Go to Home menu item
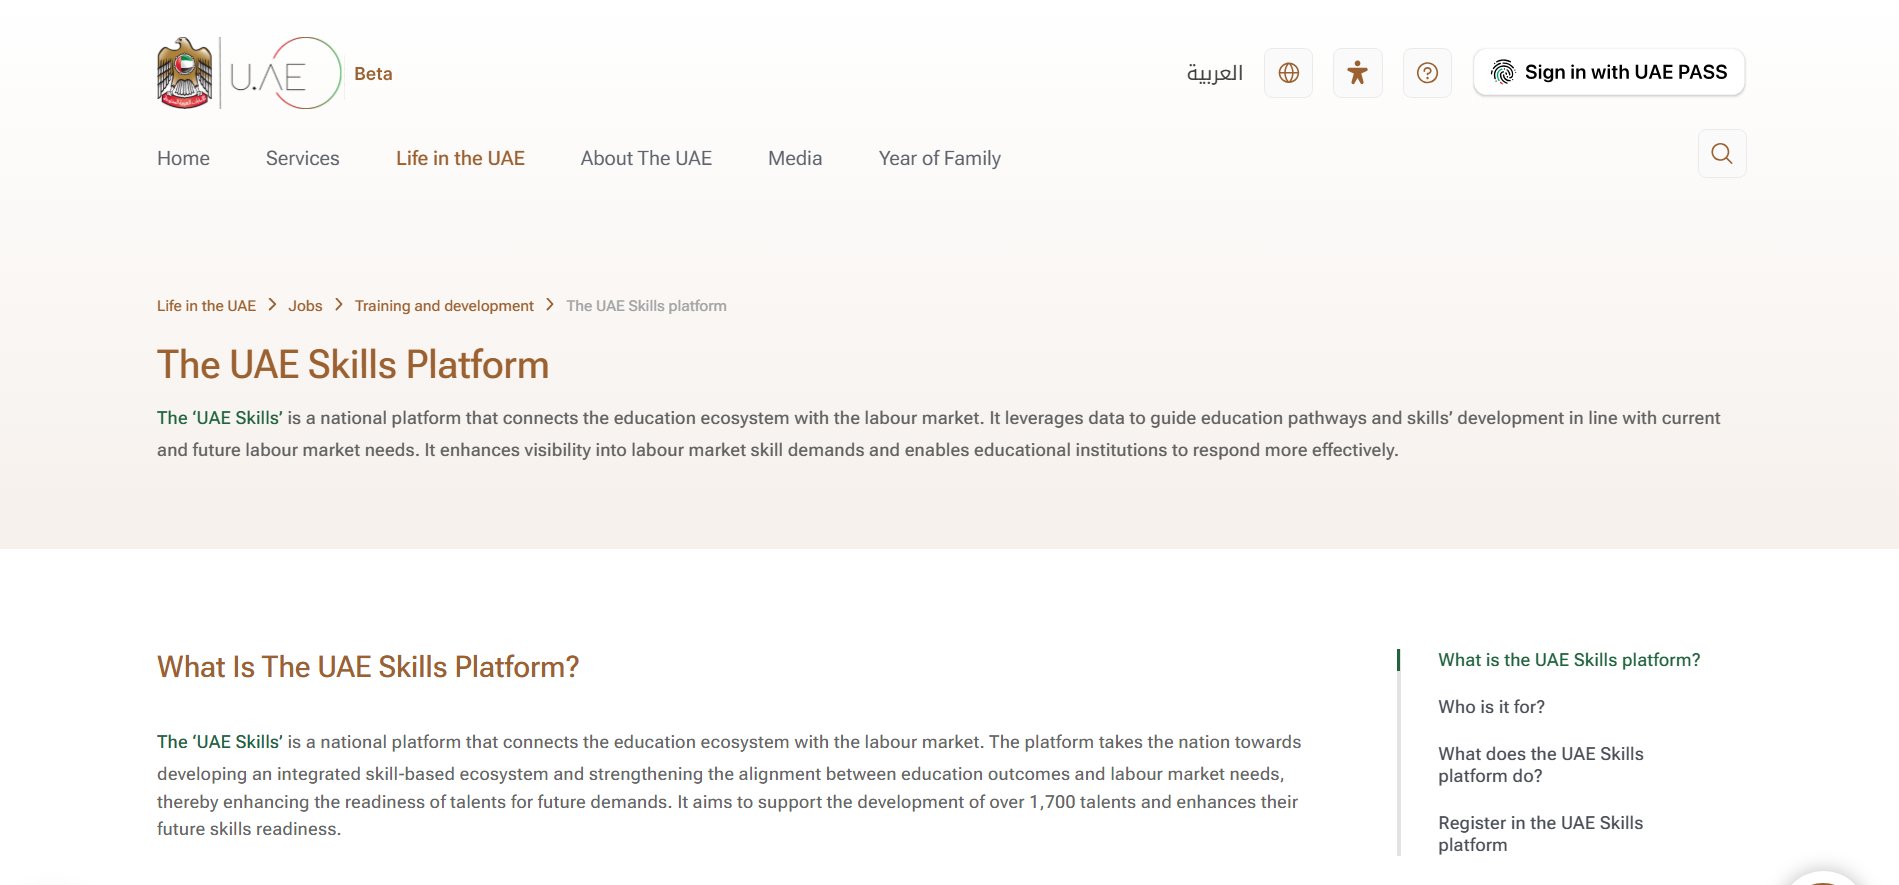This screenshot has width=1899, height=885. pyautogui.click(x=183, y=158)
